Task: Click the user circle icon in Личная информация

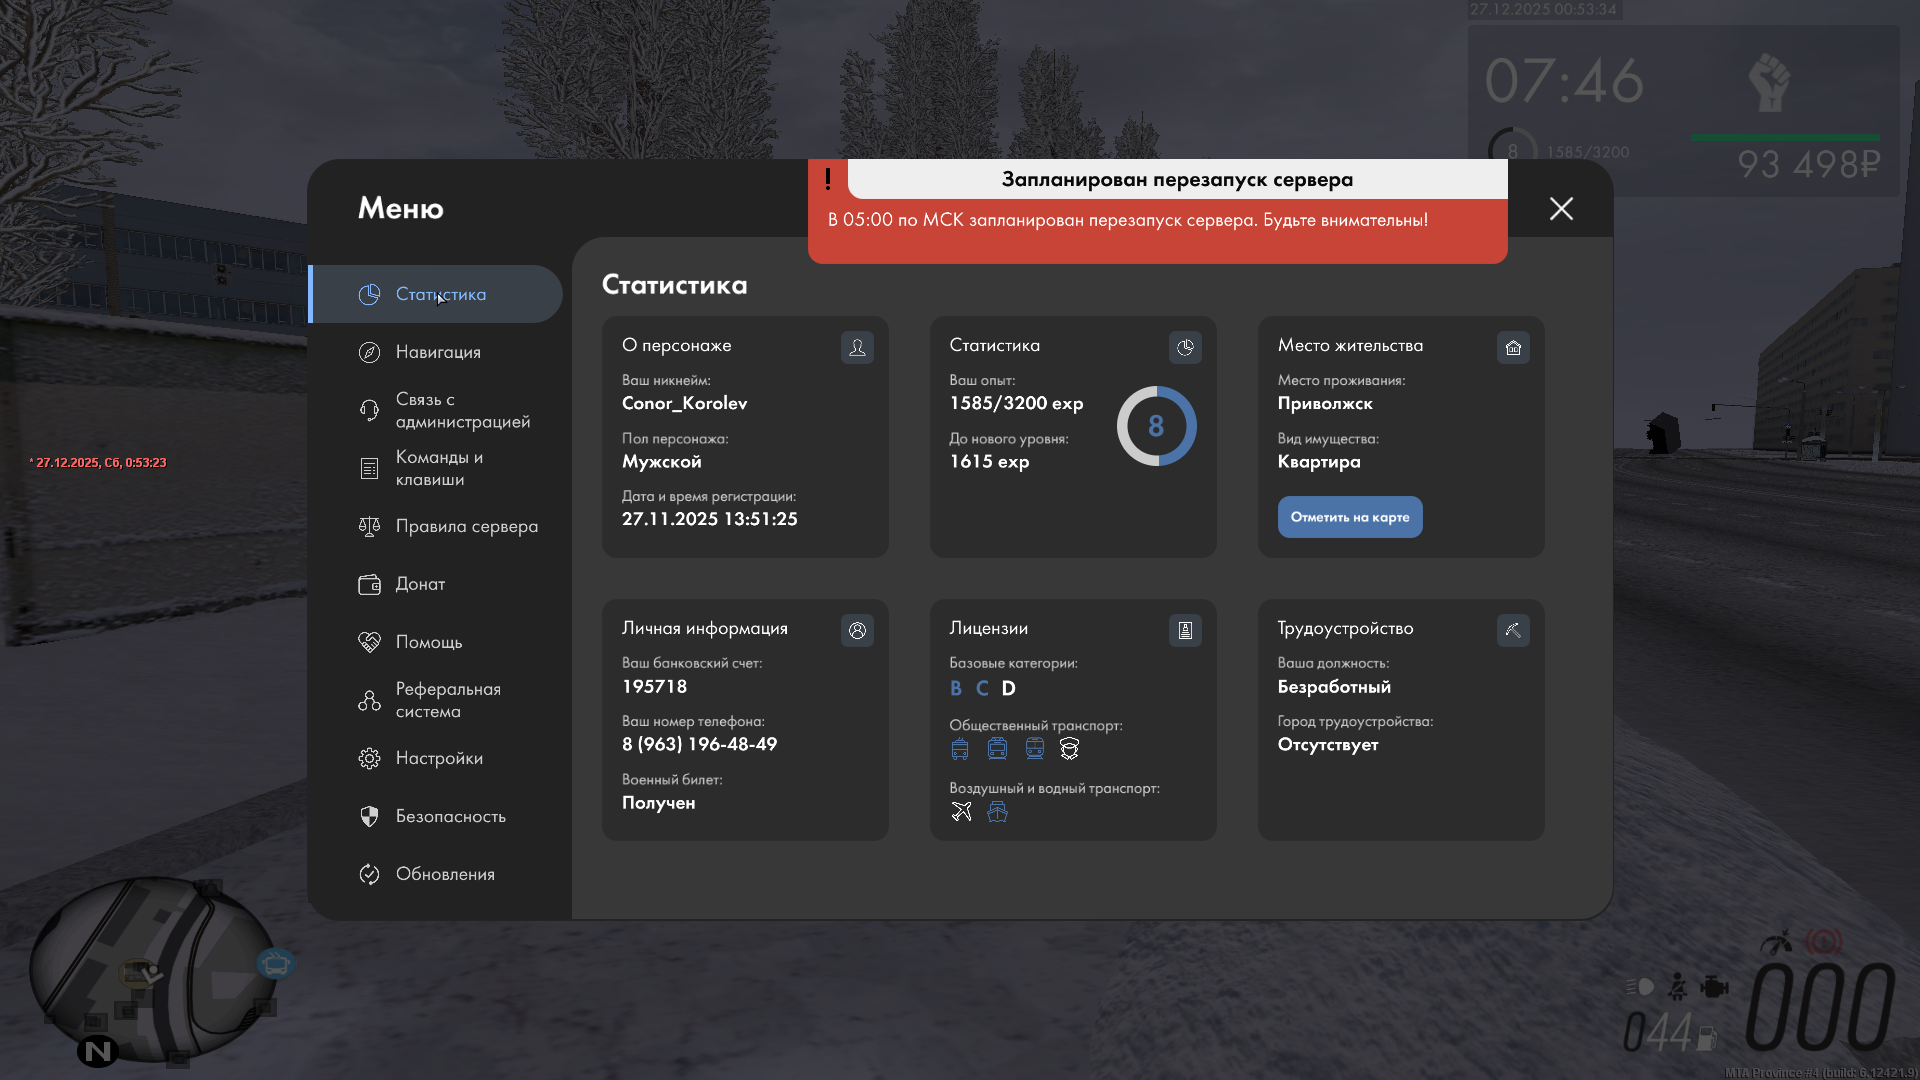Action: (x=857, y=630)
